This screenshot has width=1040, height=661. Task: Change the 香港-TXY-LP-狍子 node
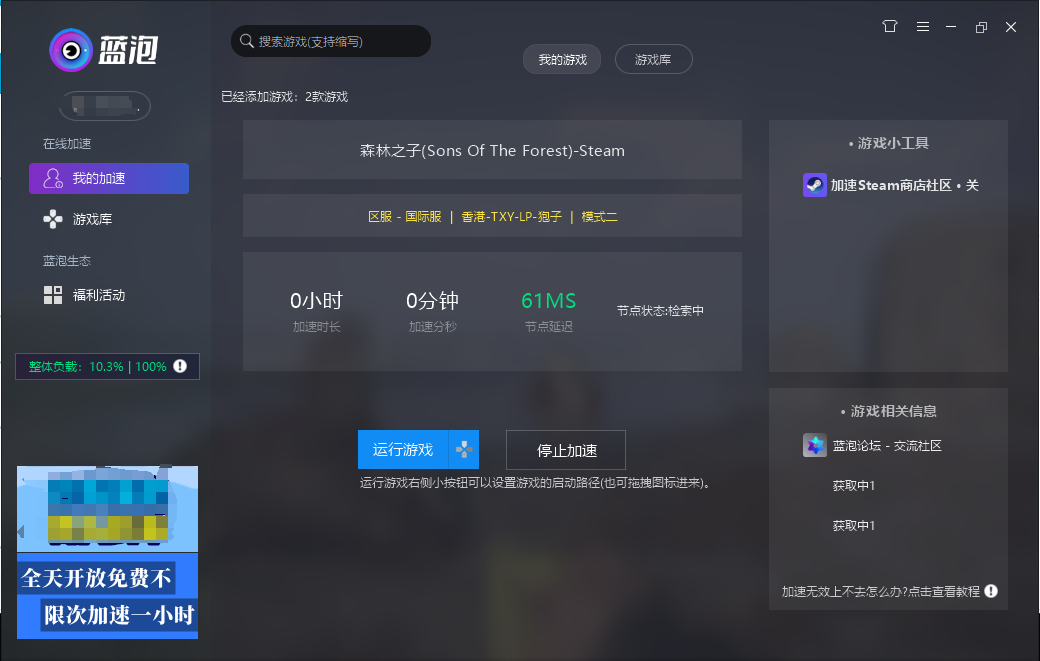(x=511, y=216)
